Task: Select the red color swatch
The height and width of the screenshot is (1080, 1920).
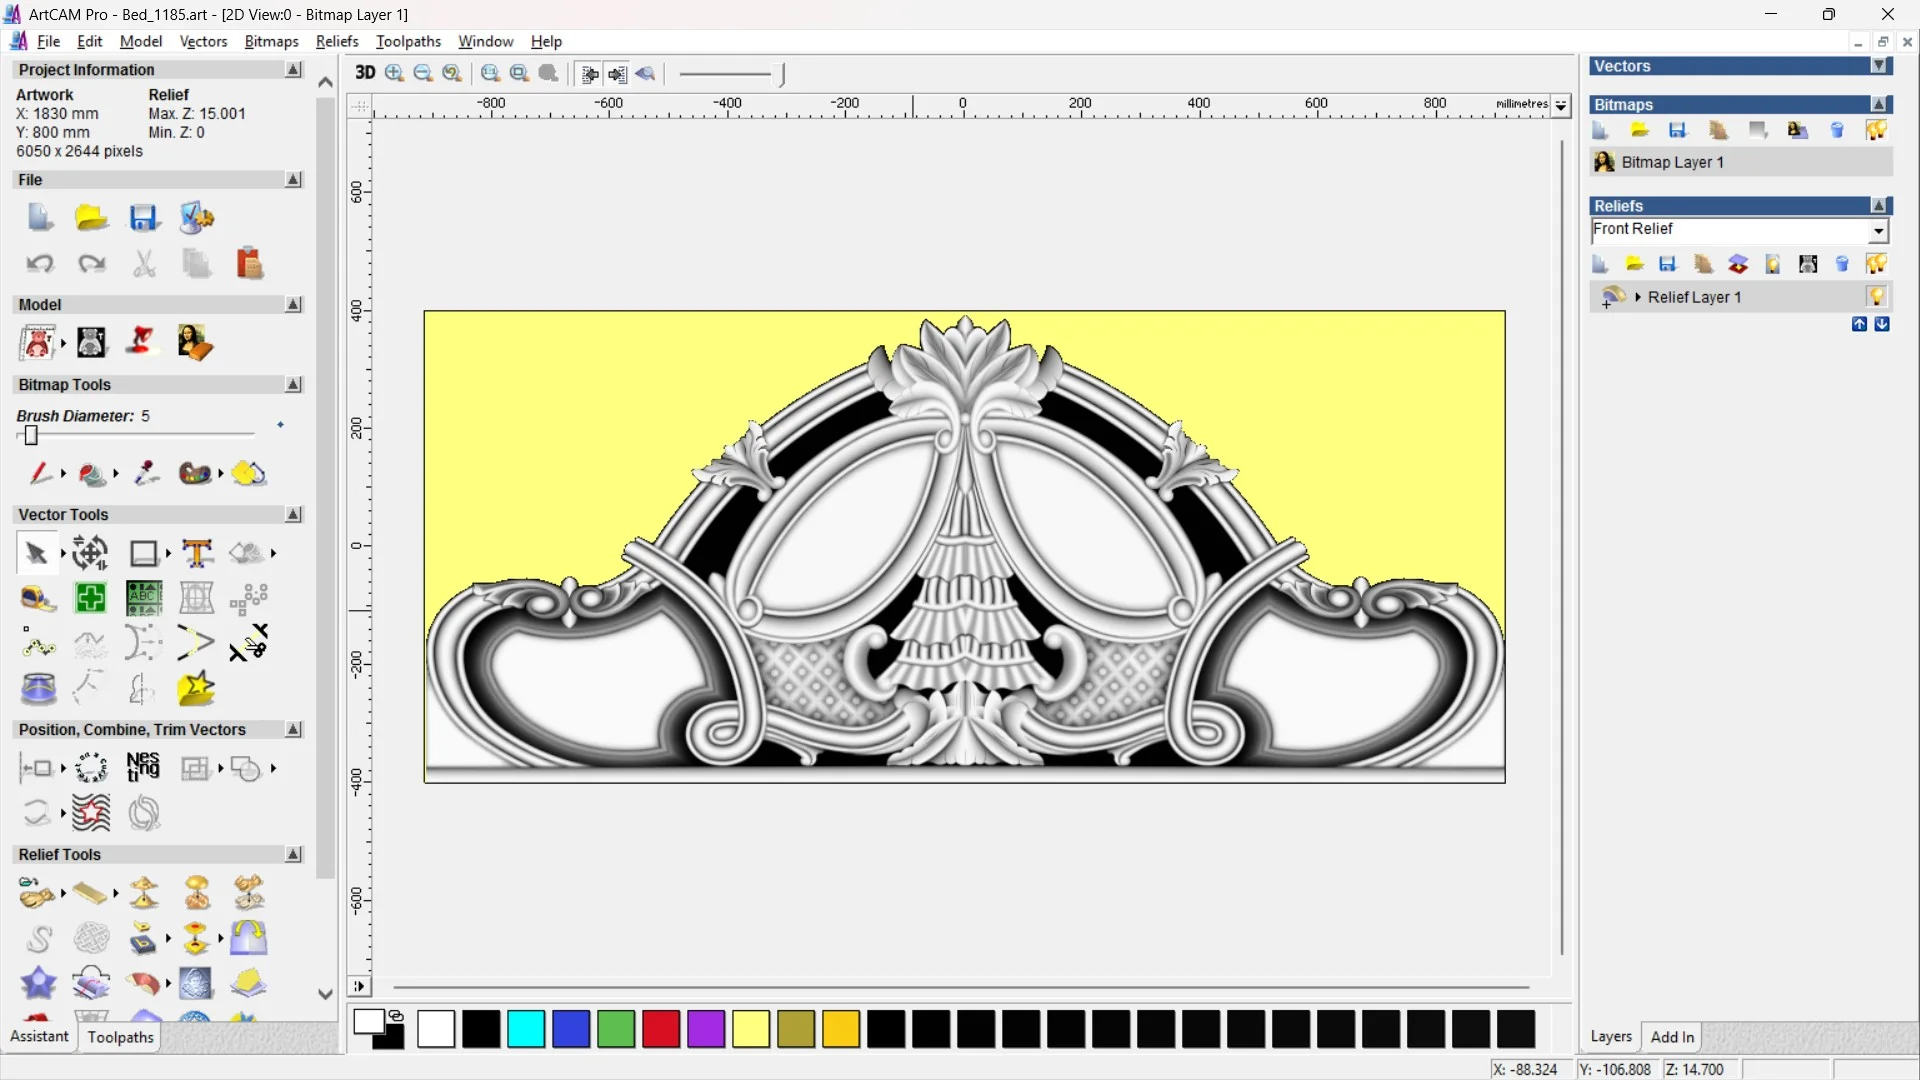Action: [660, 1029]
